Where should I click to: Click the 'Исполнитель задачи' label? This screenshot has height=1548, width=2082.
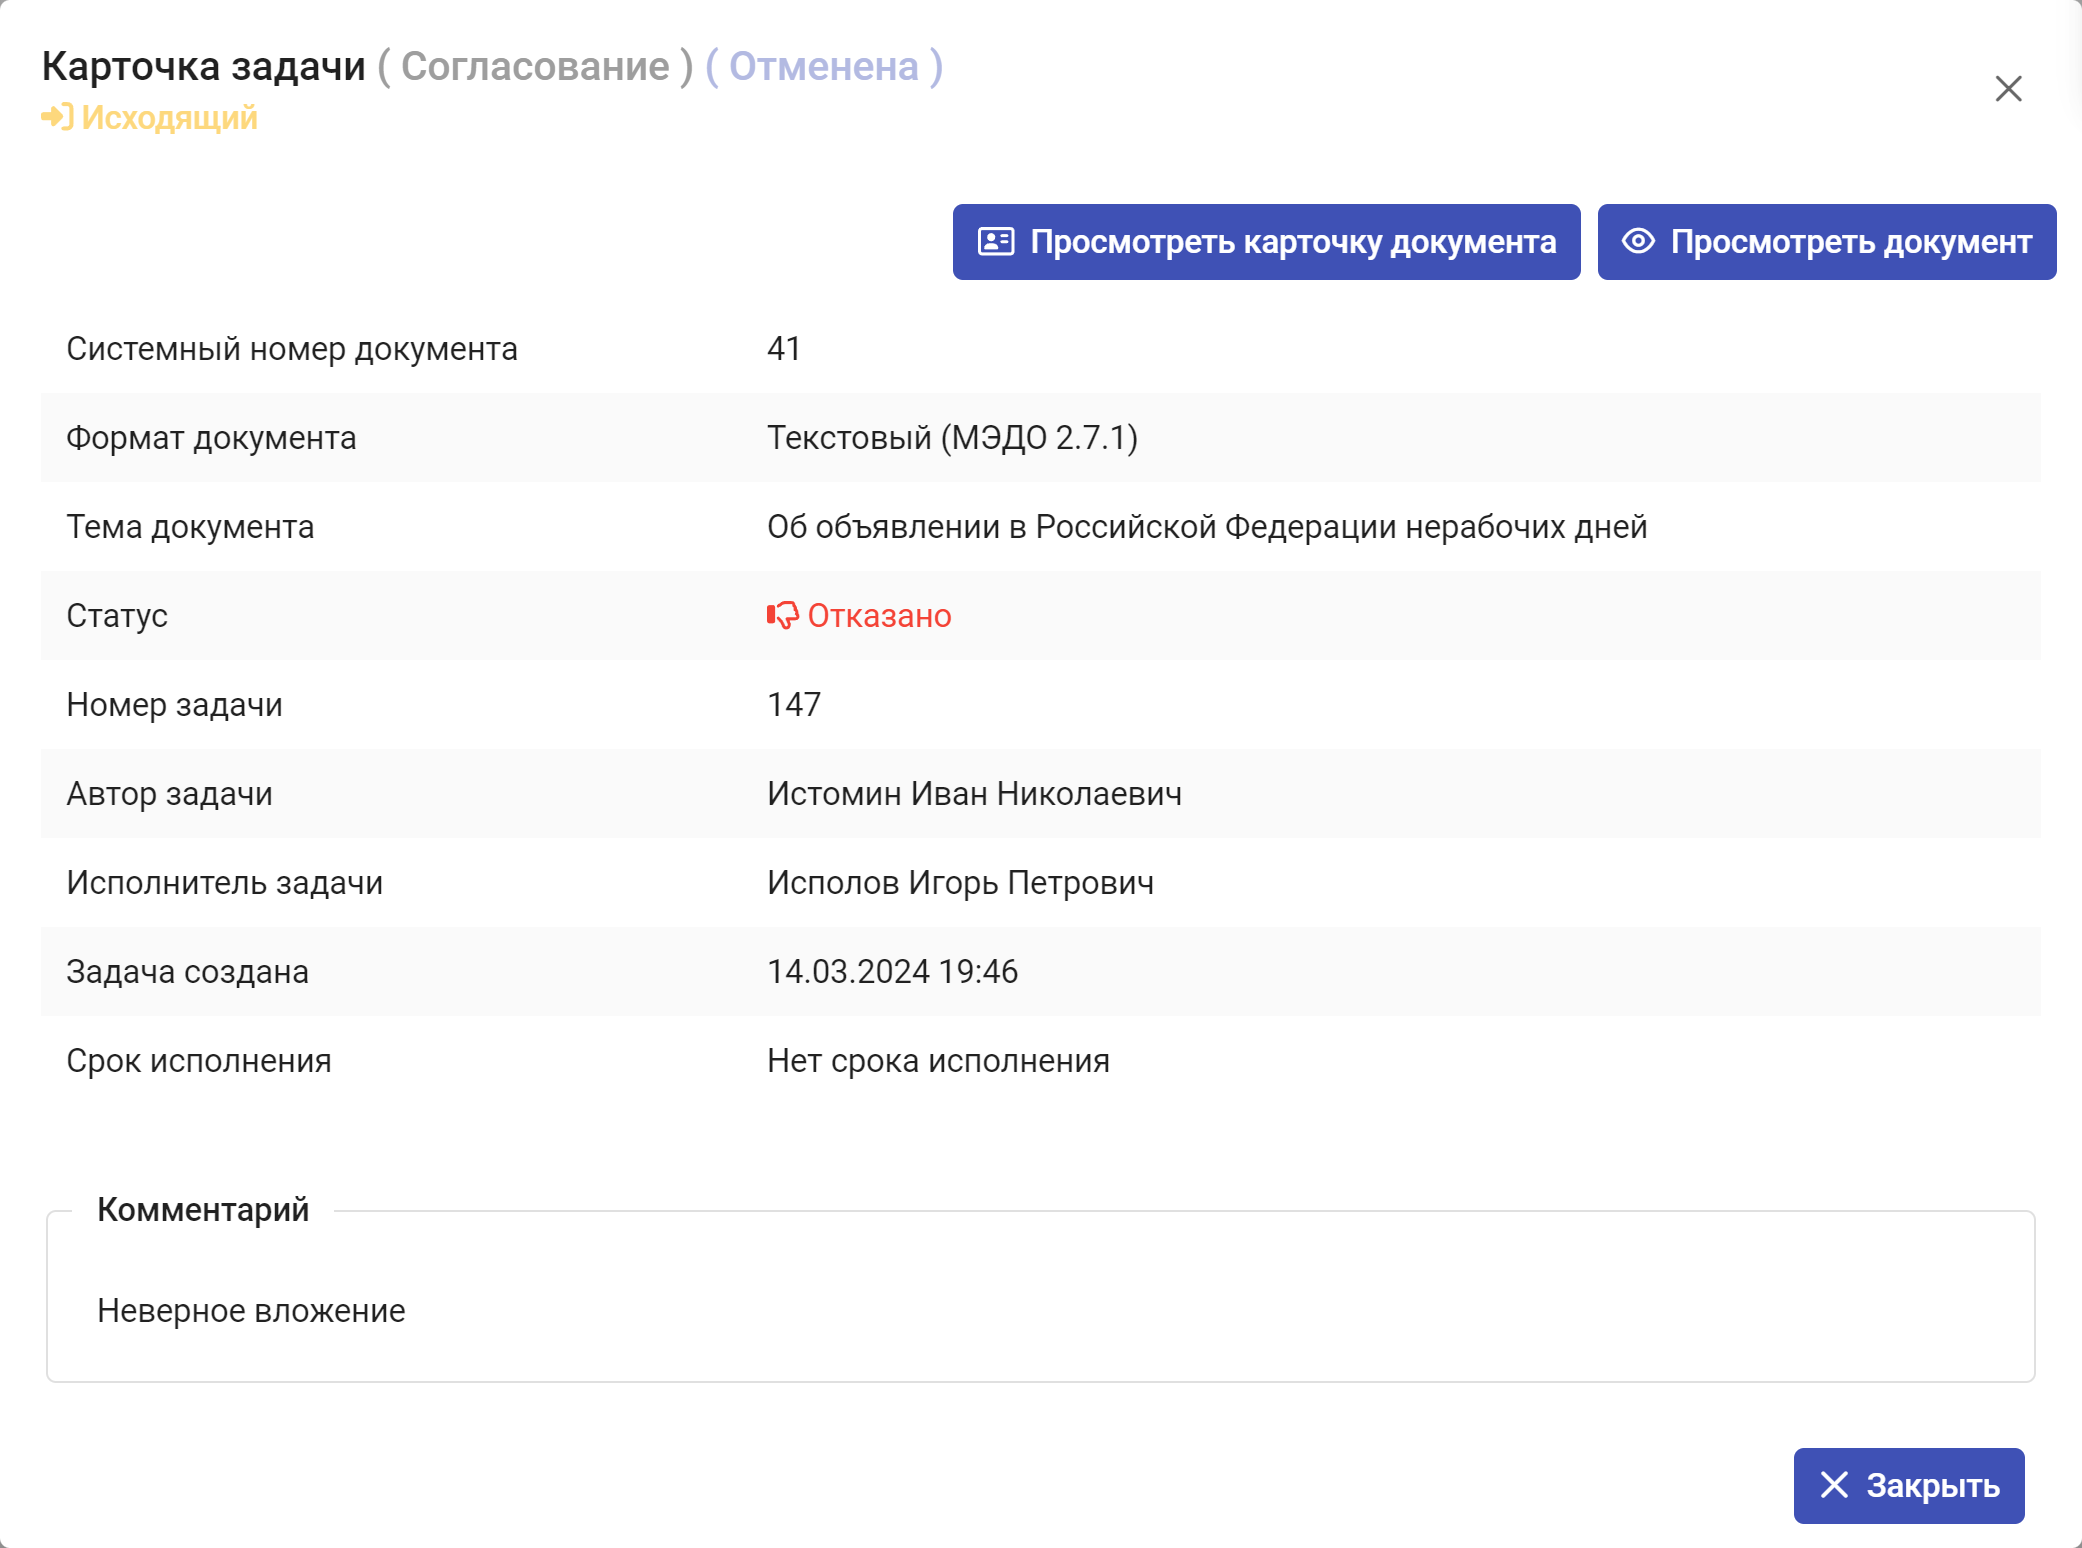(x=225, y=883)
